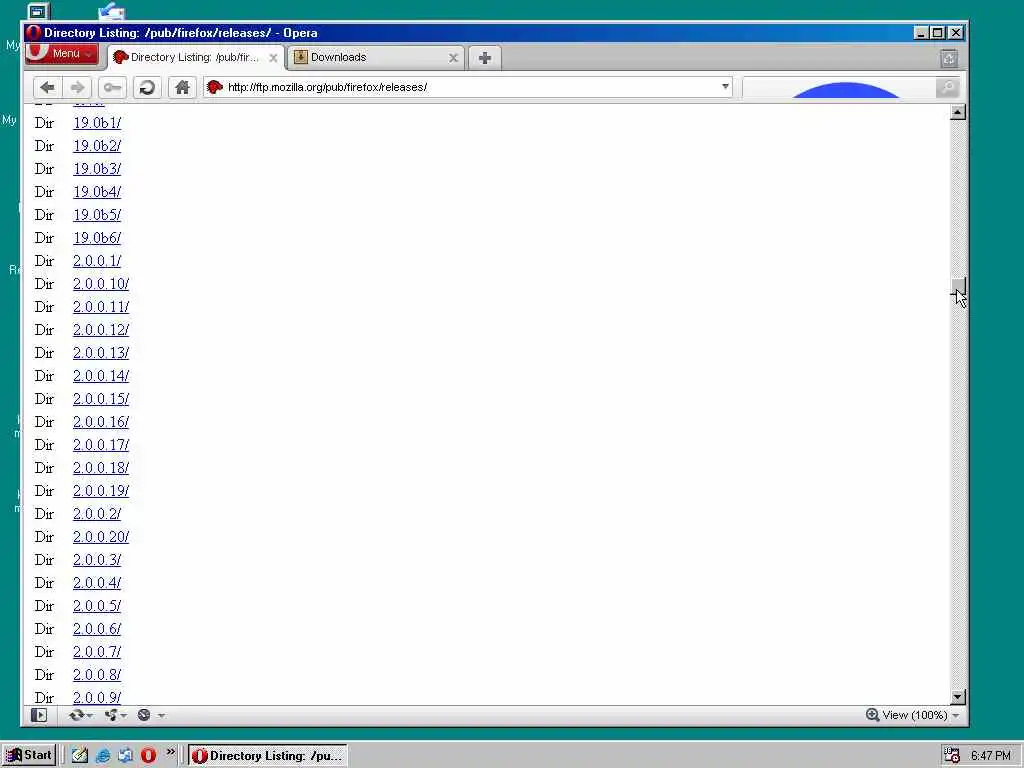Open the closed tabs trash icon
Image resolution: width=1024 pixels, height=768 pixels.
tap(949, 58)
